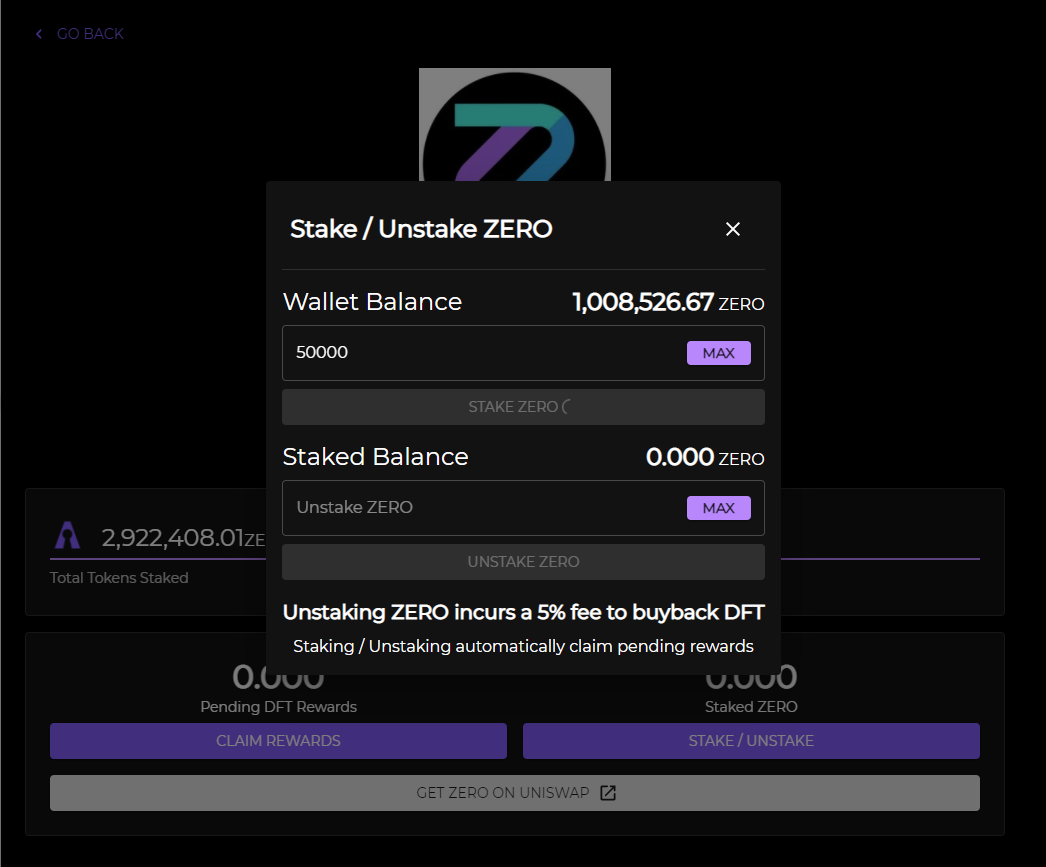
Task: Click the back chevron arrow icon
Action: [x=39, y=34]
